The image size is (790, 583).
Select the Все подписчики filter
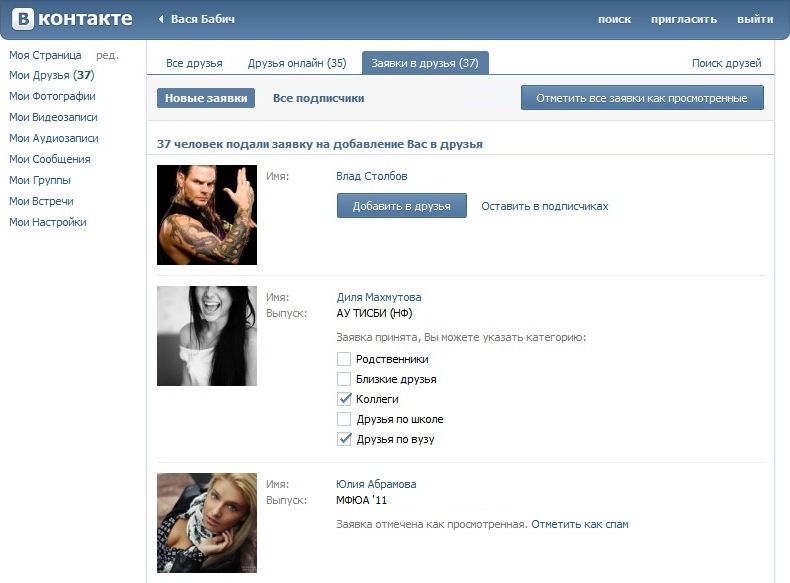point(318,98)
